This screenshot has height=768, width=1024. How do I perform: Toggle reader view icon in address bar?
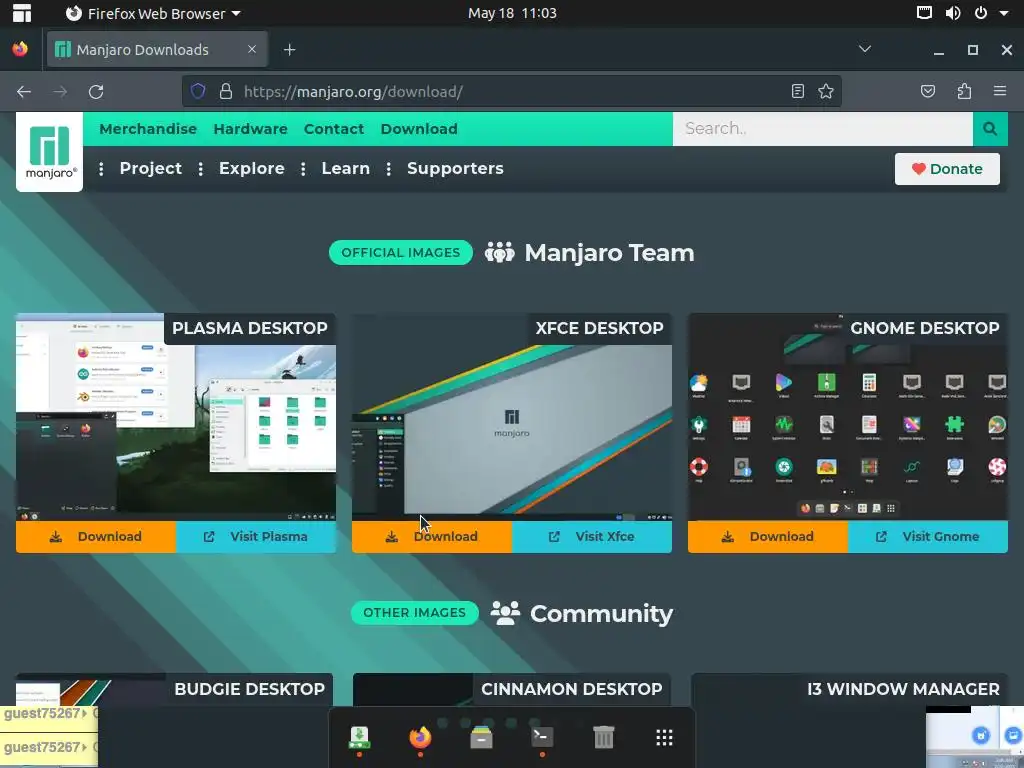tap(797, 91)
